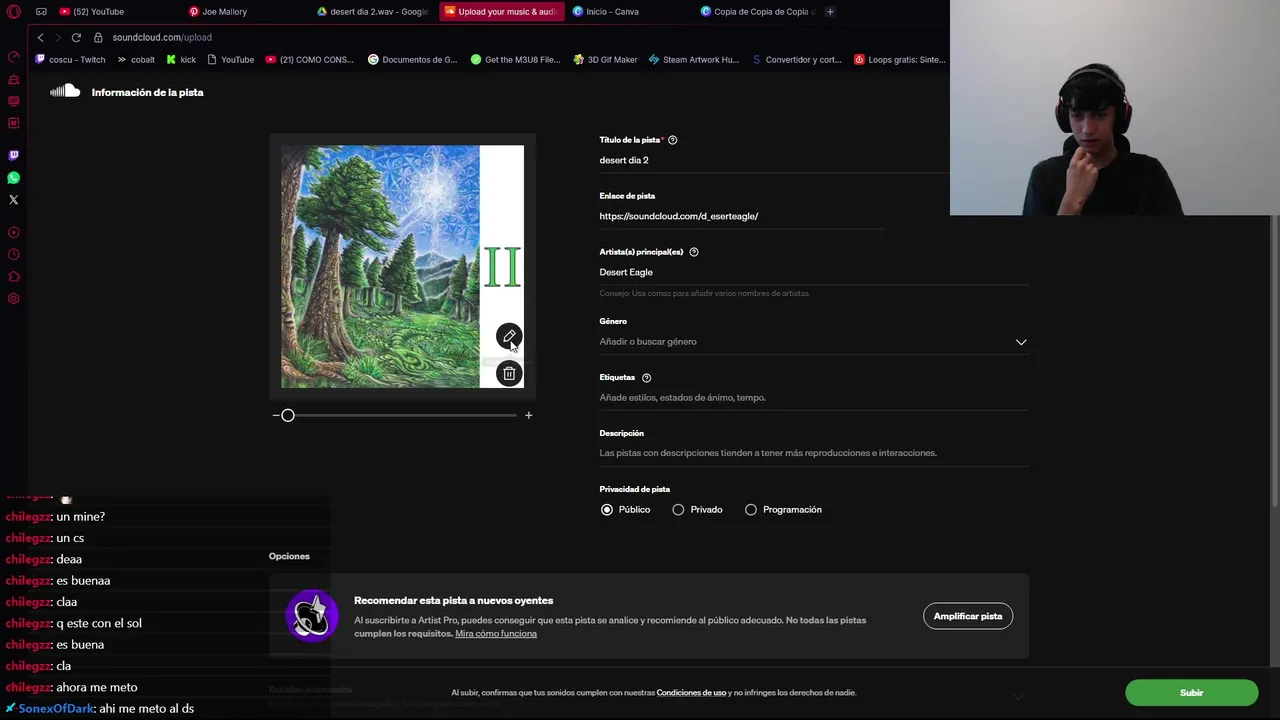Click chat message 'q este con el sol'
This screenshot has width=1280, height=720.
(99, 623)
